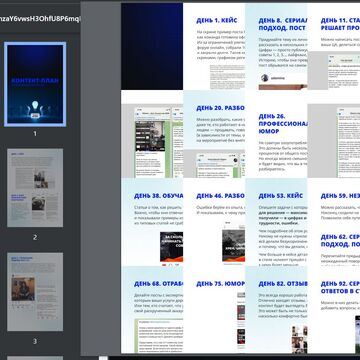Click the ДЕНЬ 92 heading
Viewport: 360px width, 360px height.
(340, 288)
